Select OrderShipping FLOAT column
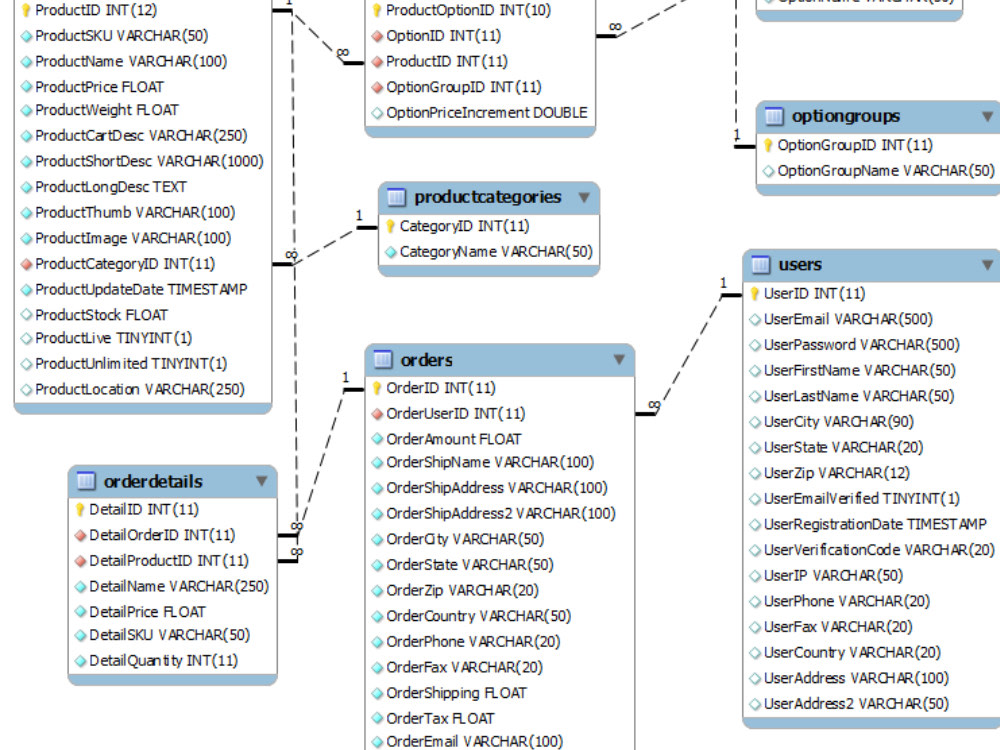The width and height of the screenshot is (1000, 750). (457, 693)
